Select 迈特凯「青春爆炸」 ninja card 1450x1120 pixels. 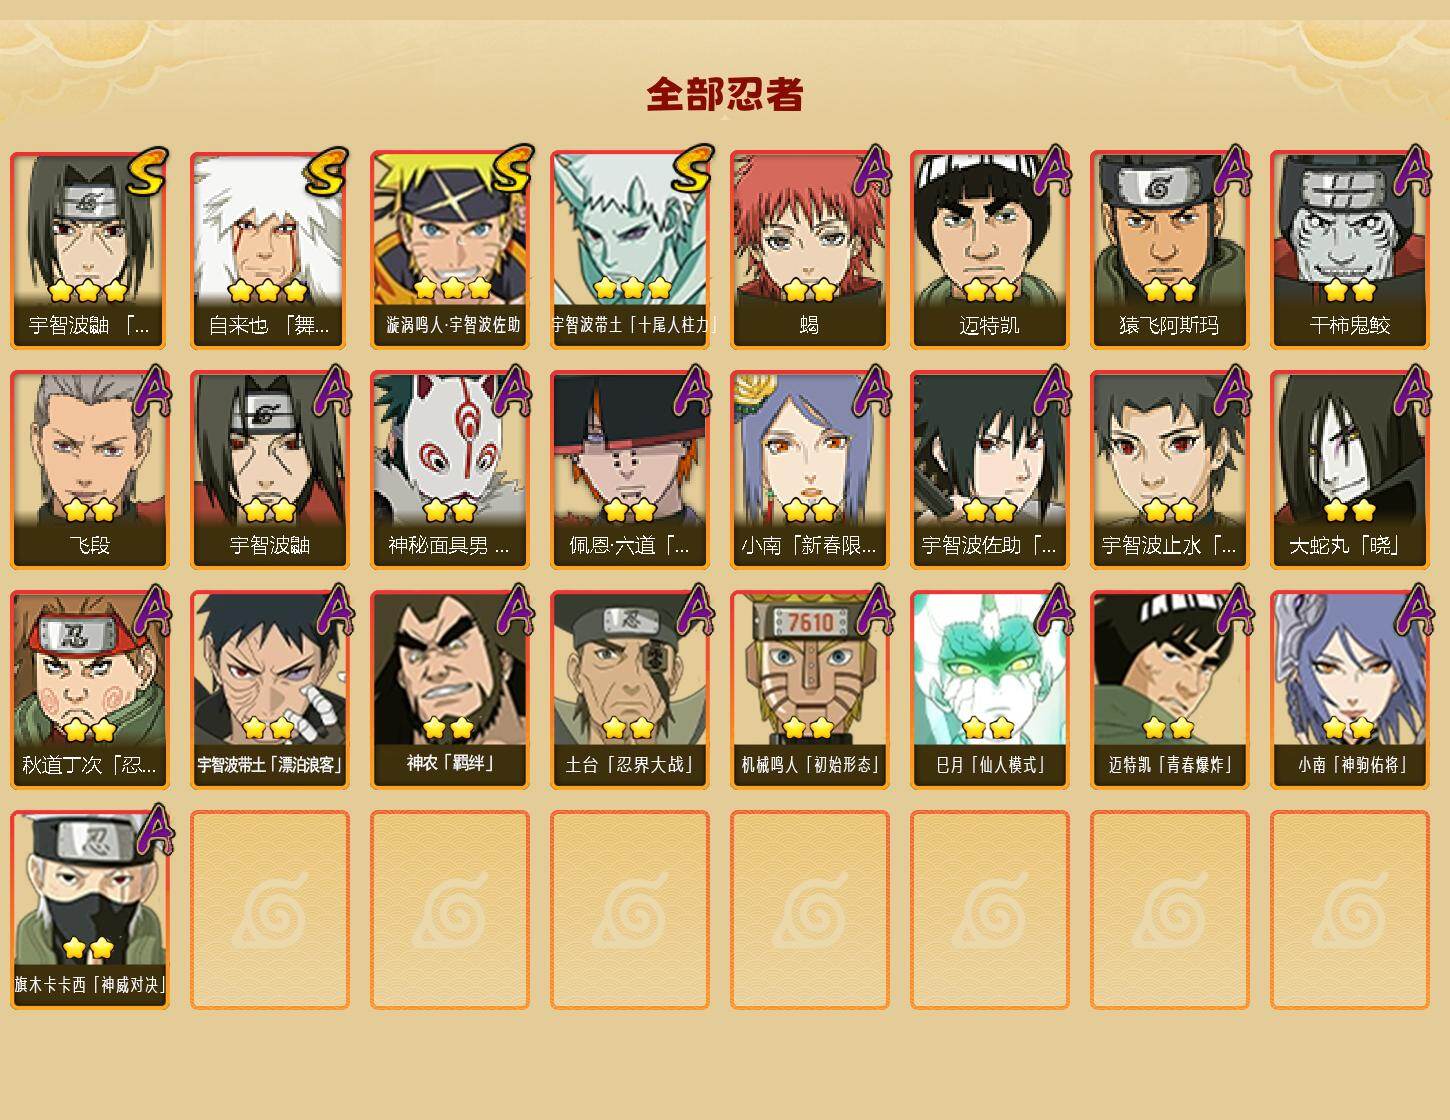click(1169, 690)
